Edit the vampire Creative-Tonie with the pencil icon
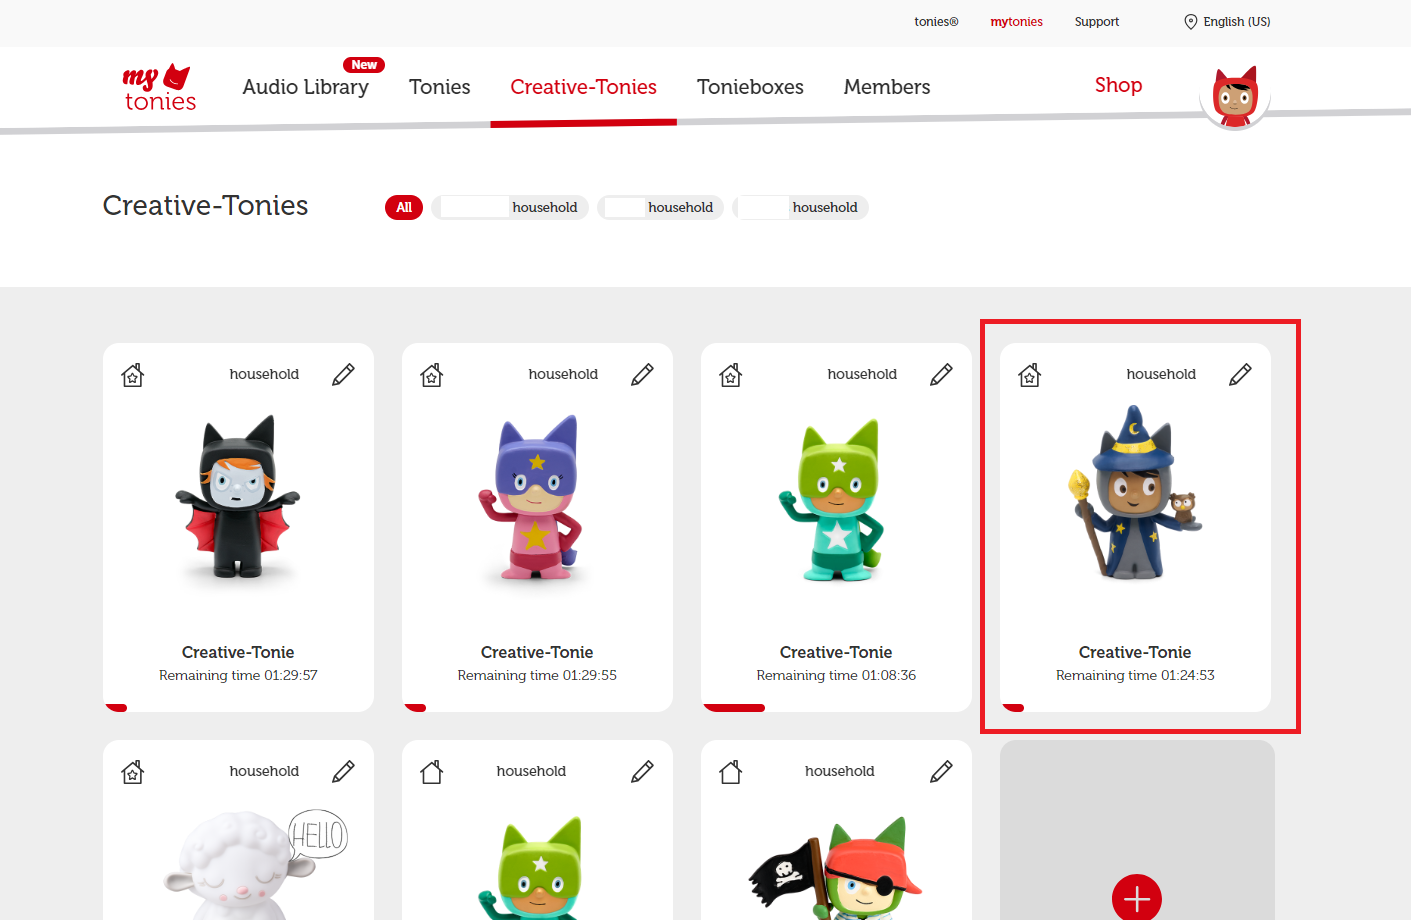Screen dimensions: 1411x920 [343, 375]
